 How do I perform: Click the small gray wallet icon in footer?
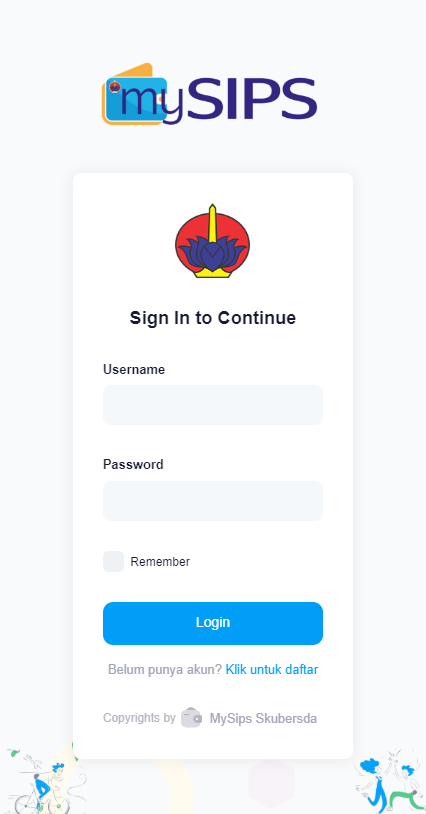(x=191, y=717)
